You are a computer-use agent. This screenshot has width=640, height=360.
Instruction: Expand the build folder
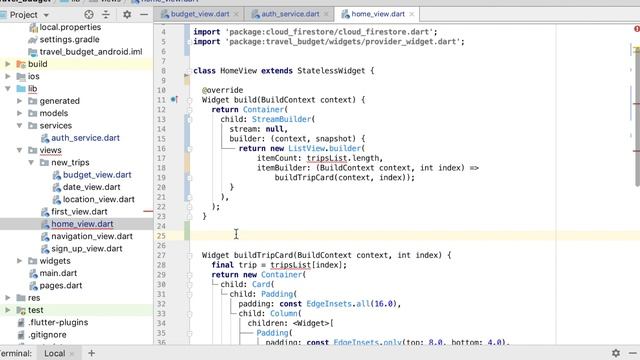7,64
